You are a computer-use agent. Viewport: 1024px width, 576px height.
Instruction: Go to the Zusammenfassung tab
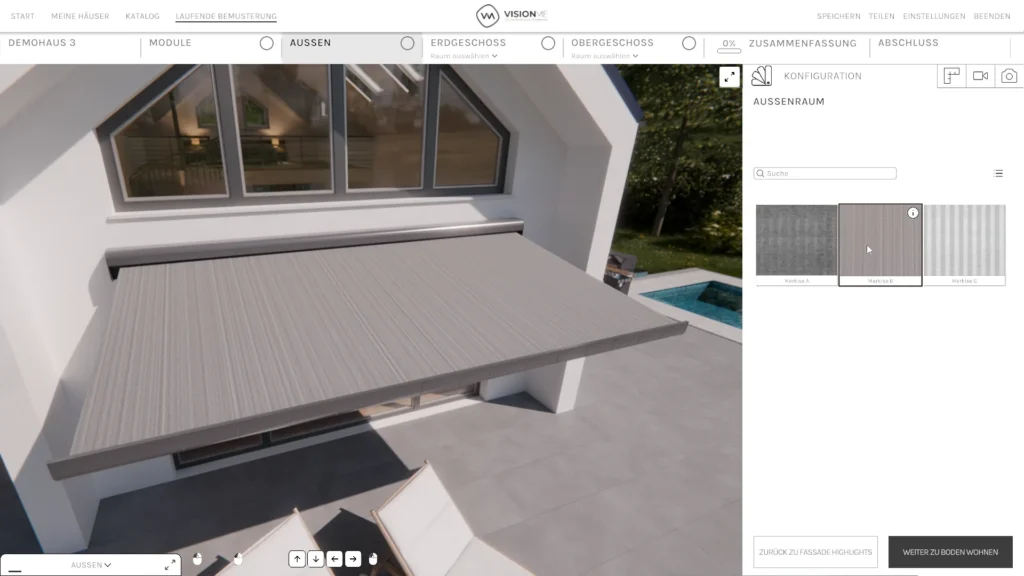(x=802, y=43)
